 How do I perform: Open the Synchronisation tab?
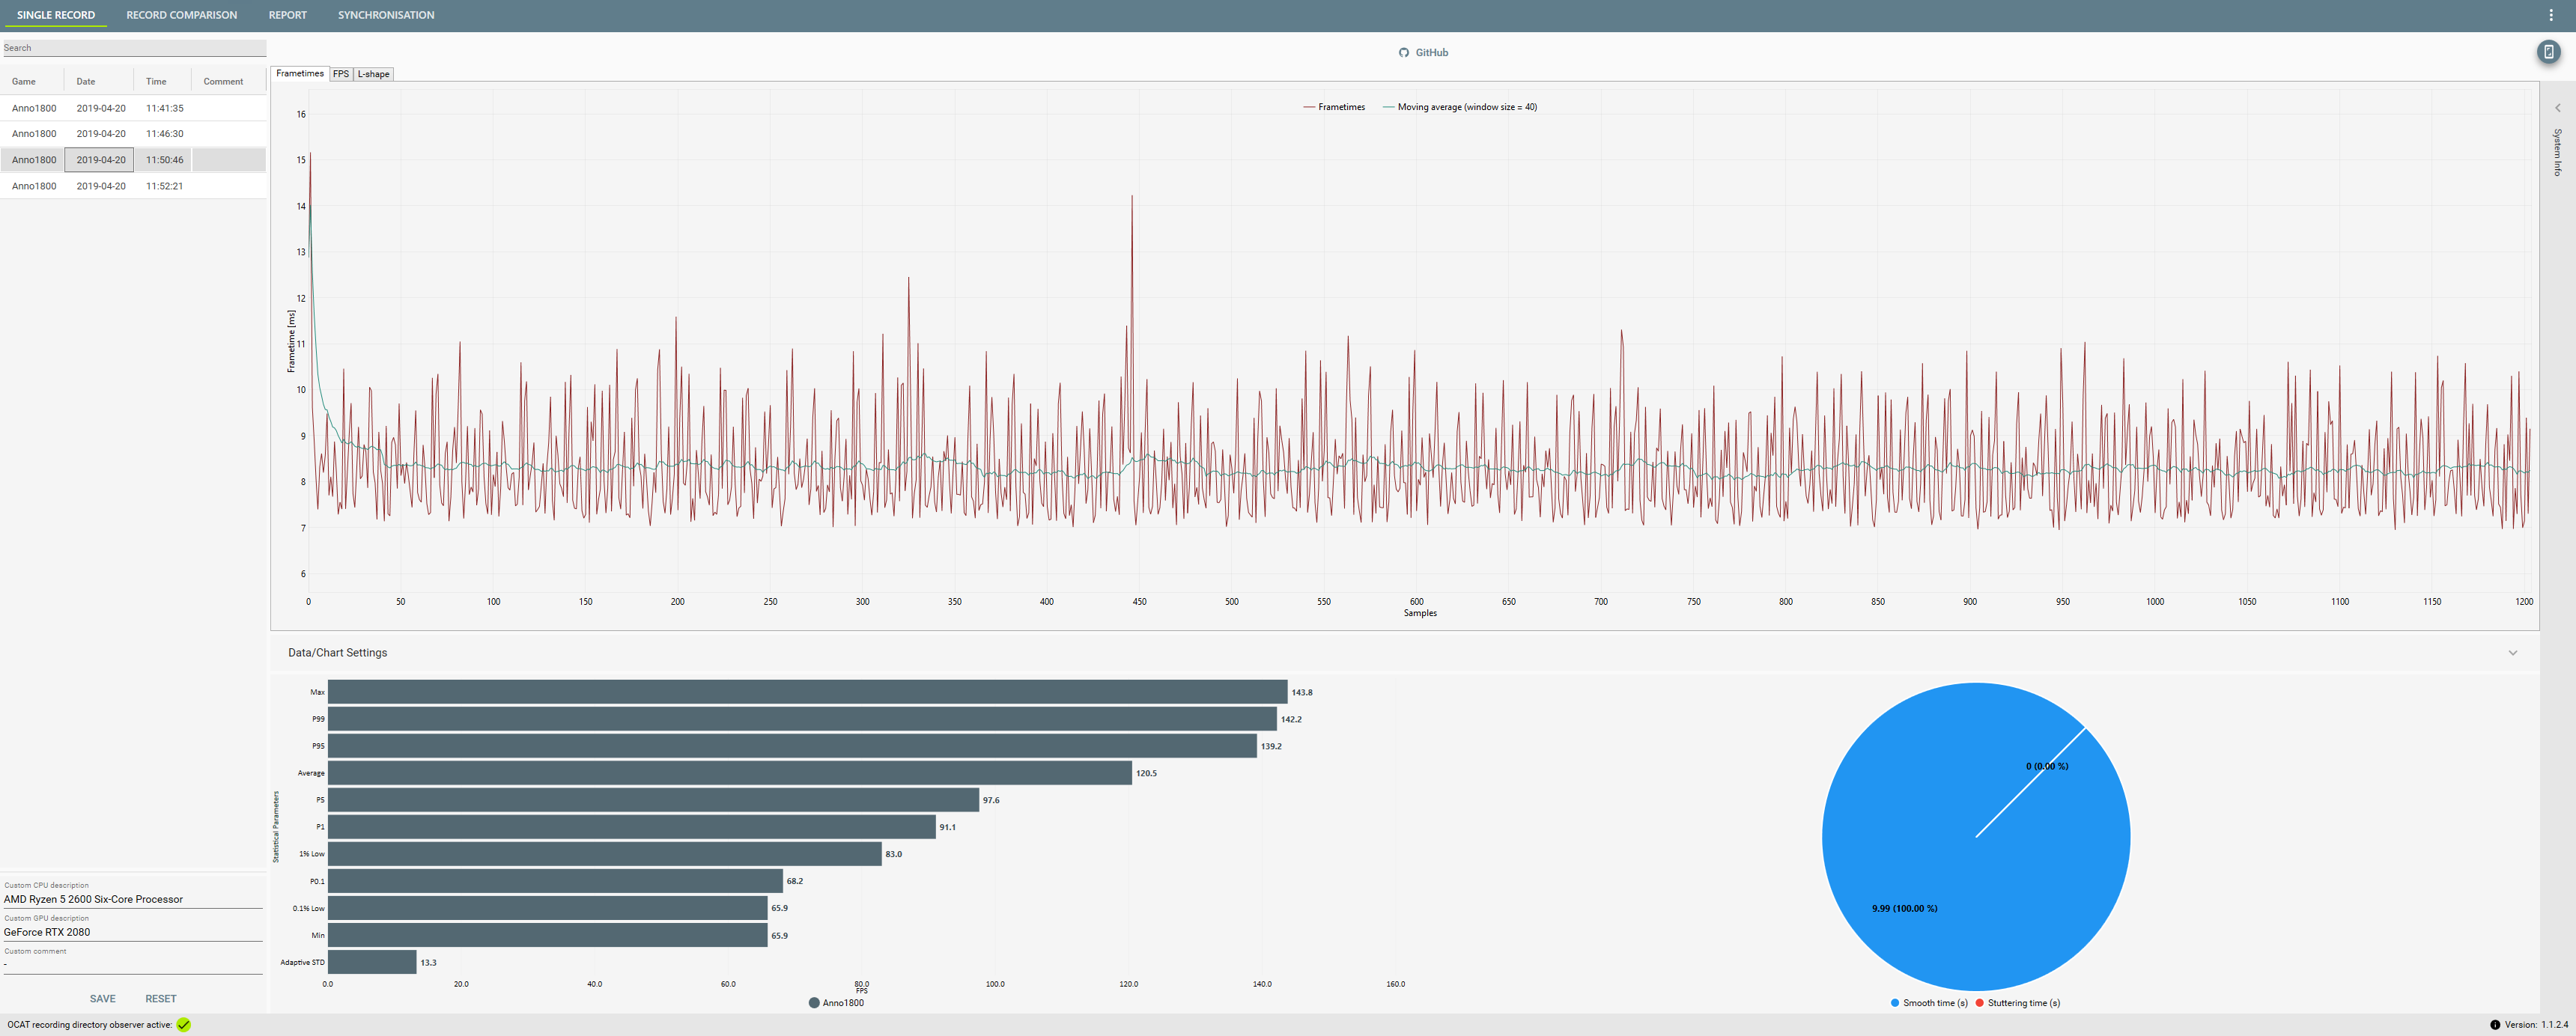coord(386,15)
